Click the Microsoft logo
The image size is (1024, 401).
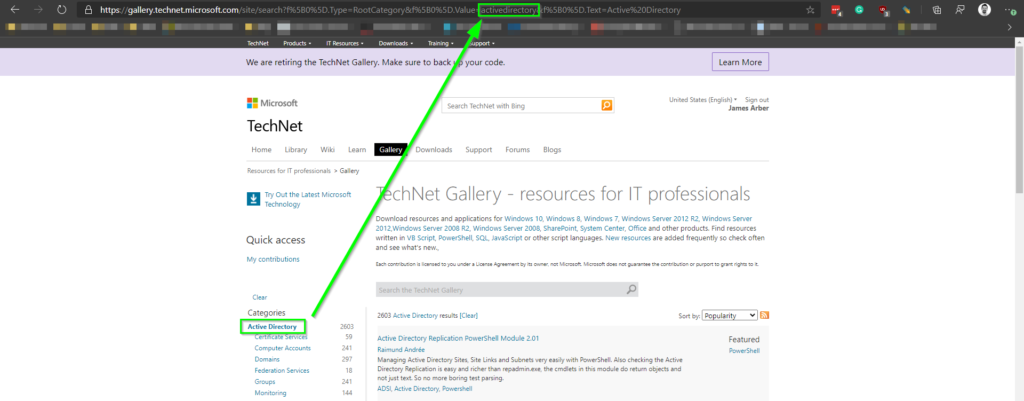[272, 103]
